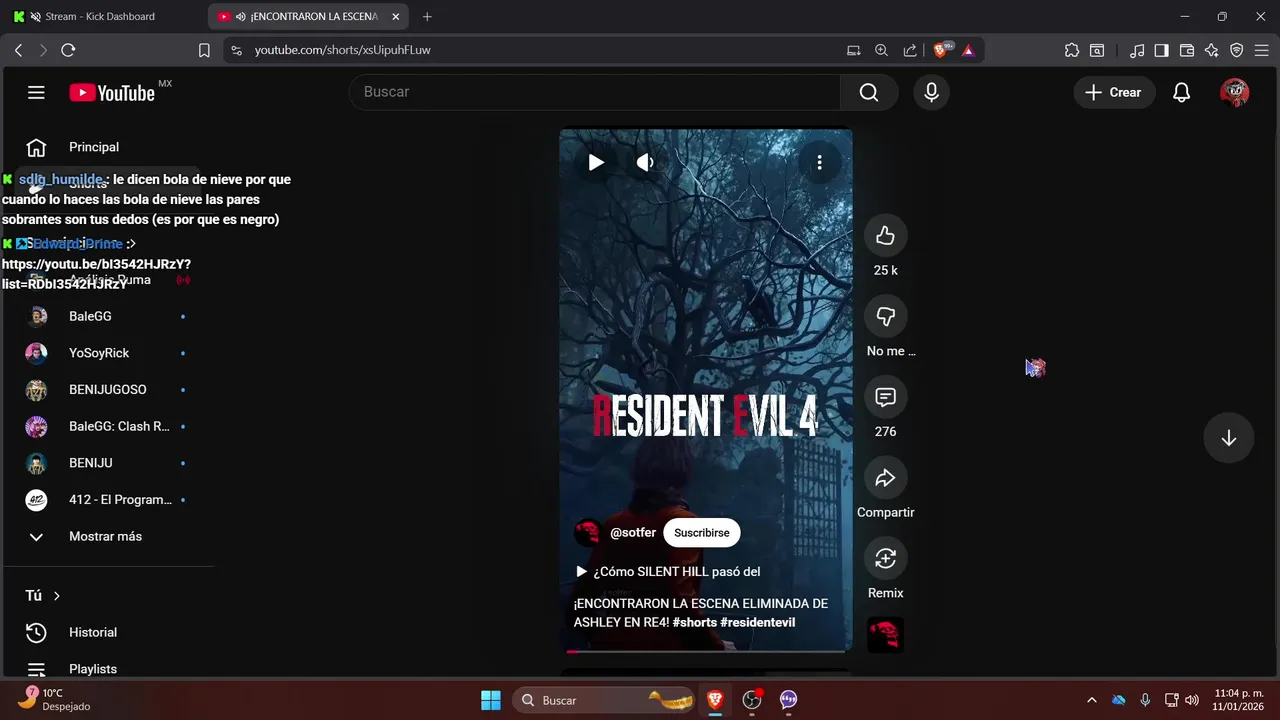Open the short's sound thumbnail
The height and width of the screenshot is (720, 1280).
coord(885,635)
